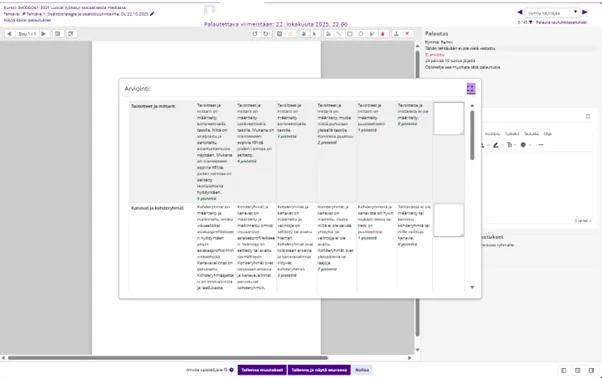Pick the red annotation colour
Image resolution: width=602 pixels, height=378 pixels.
382,34
